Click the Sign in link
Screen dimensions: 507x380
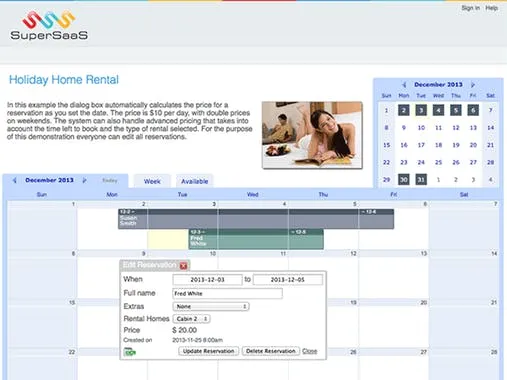470,8
